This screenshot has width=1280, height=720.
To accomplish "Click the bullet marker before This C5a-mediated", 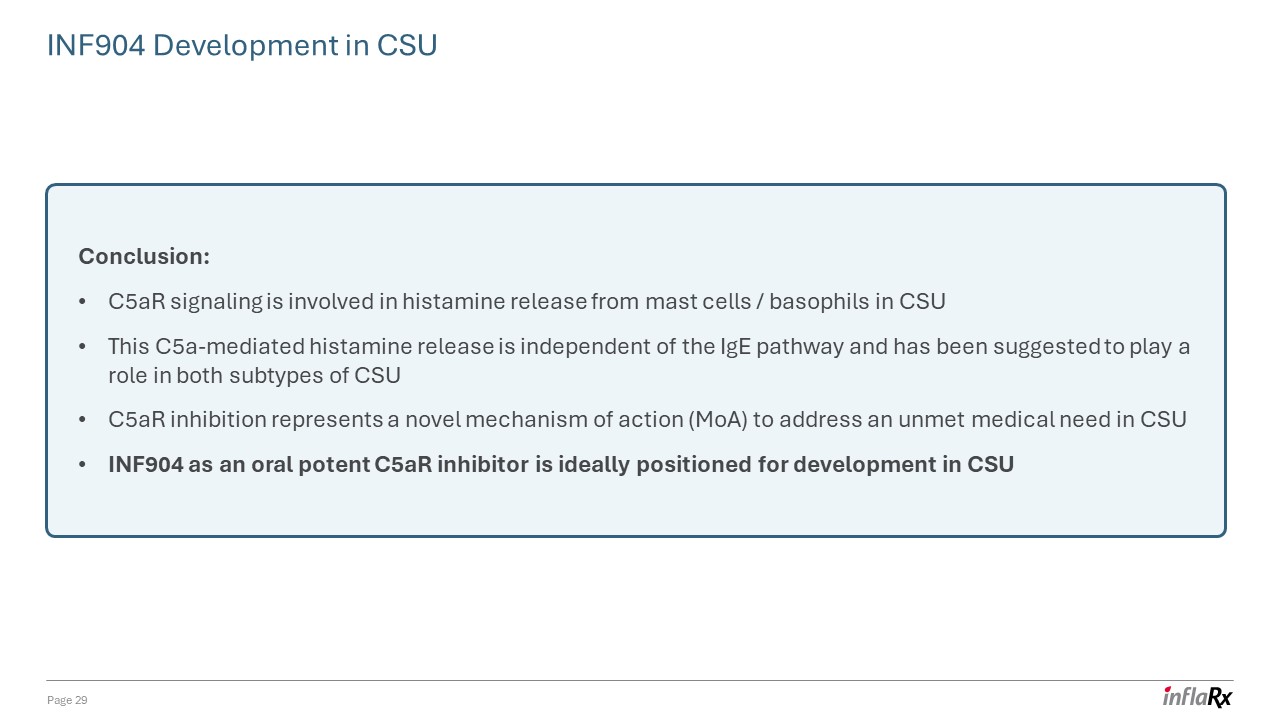I will [x=82, y=347].
